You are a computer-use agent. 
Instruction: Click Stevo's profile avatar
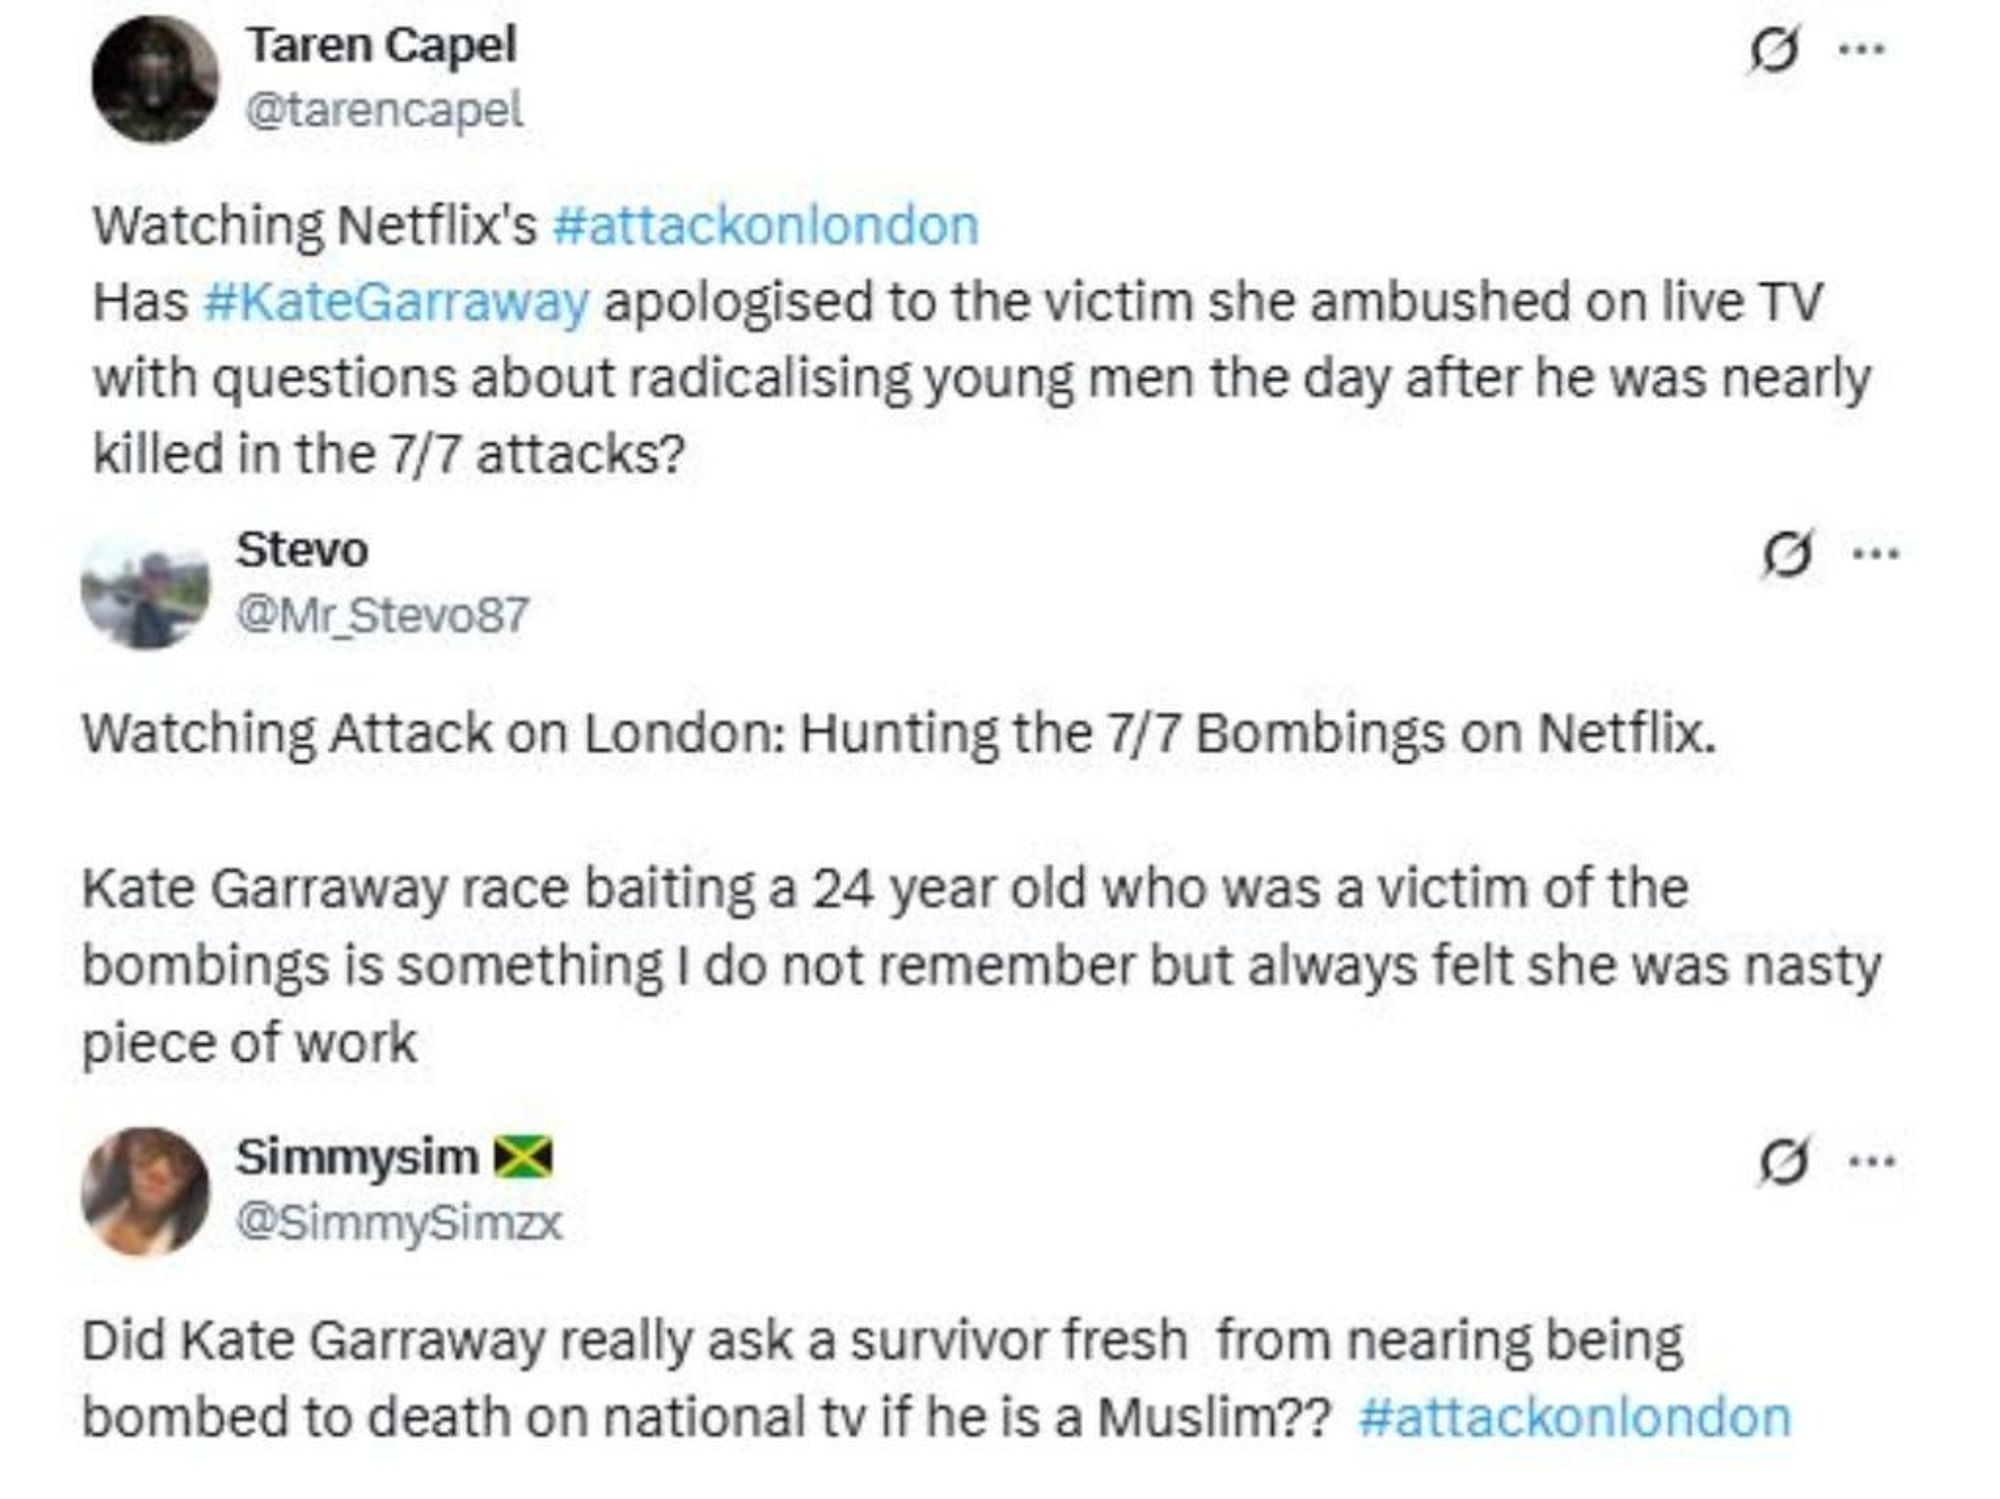coord(146,590)
